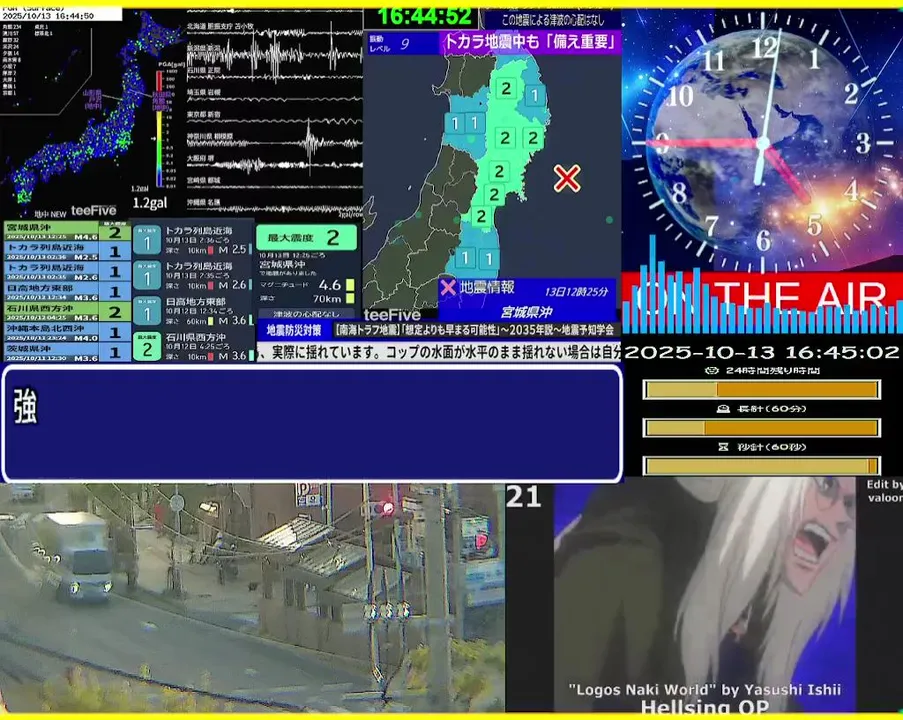Click the clock icon beside 24時間残り時間

click(712, 370)
